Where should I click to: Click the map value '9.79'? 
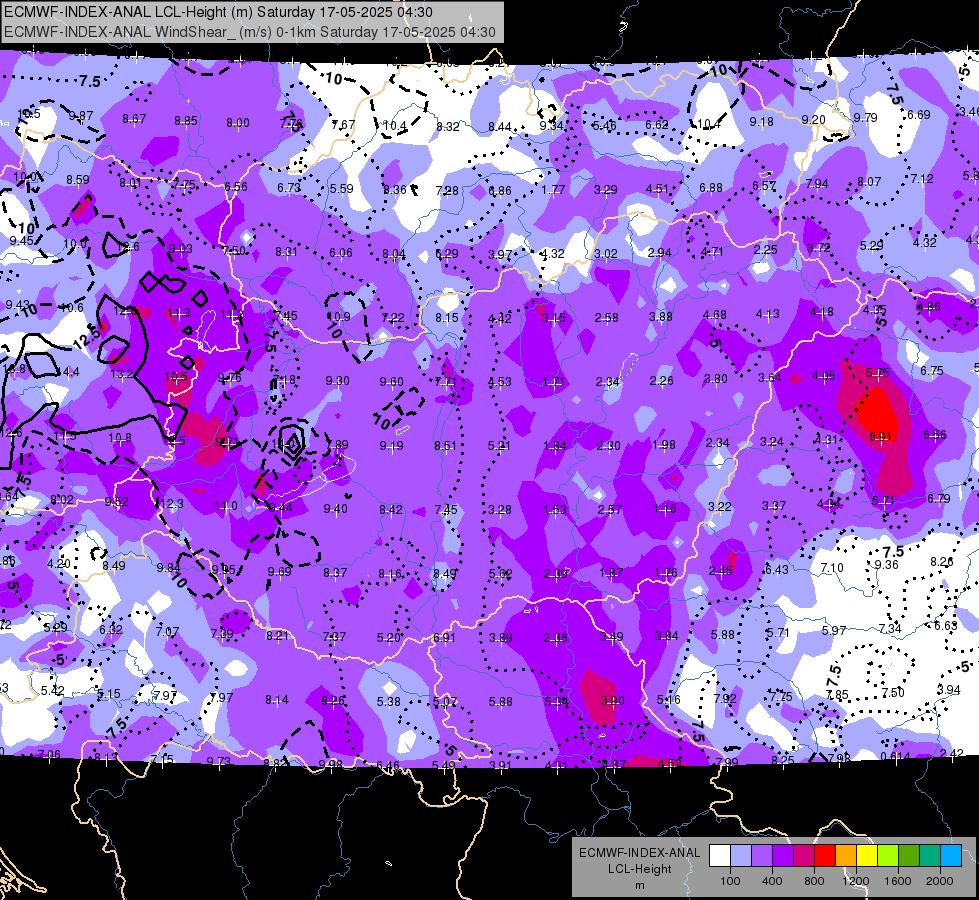pos(865,117)
